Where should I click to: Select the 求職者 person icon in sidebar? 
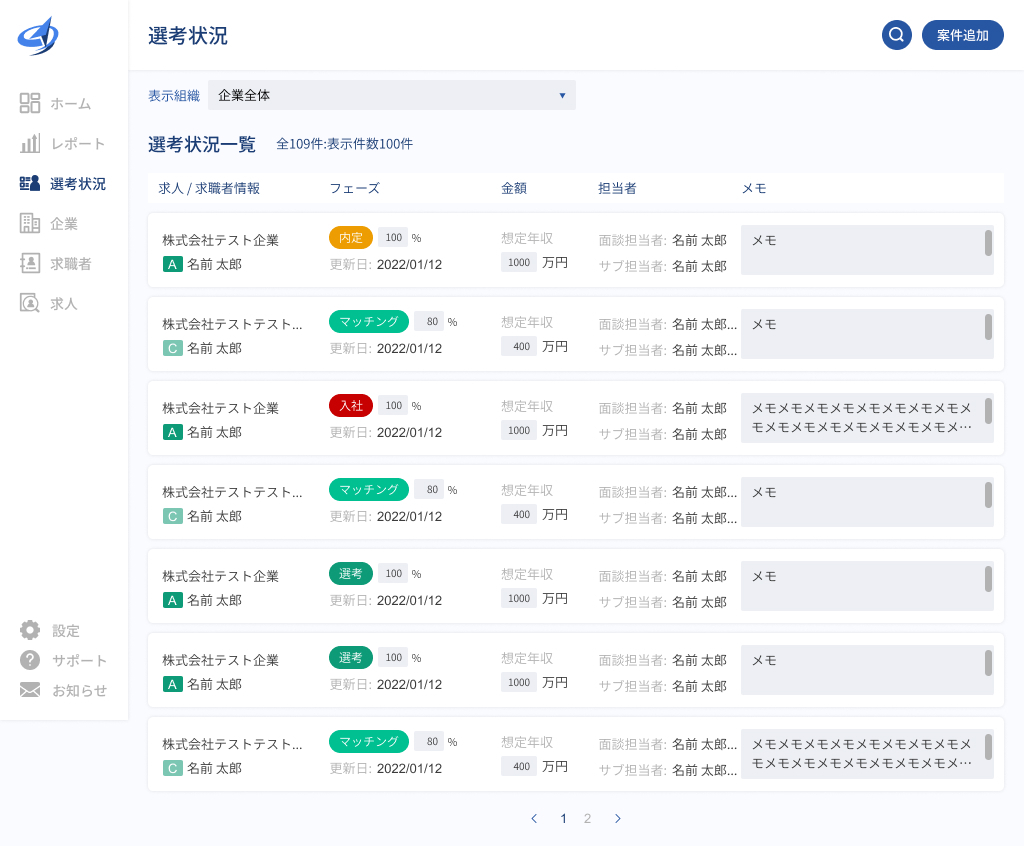[x=30, y=263]
